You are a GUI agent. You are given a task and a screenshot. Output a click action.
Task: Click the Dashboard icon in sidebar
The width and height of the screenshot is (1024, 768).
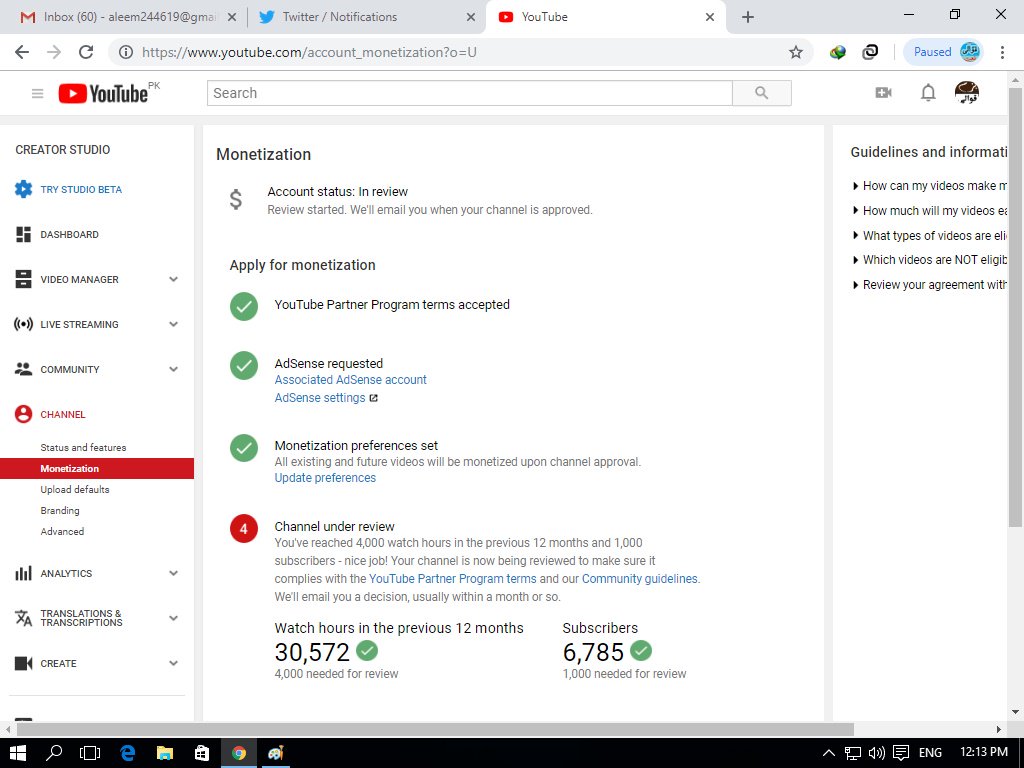[24, 234]
